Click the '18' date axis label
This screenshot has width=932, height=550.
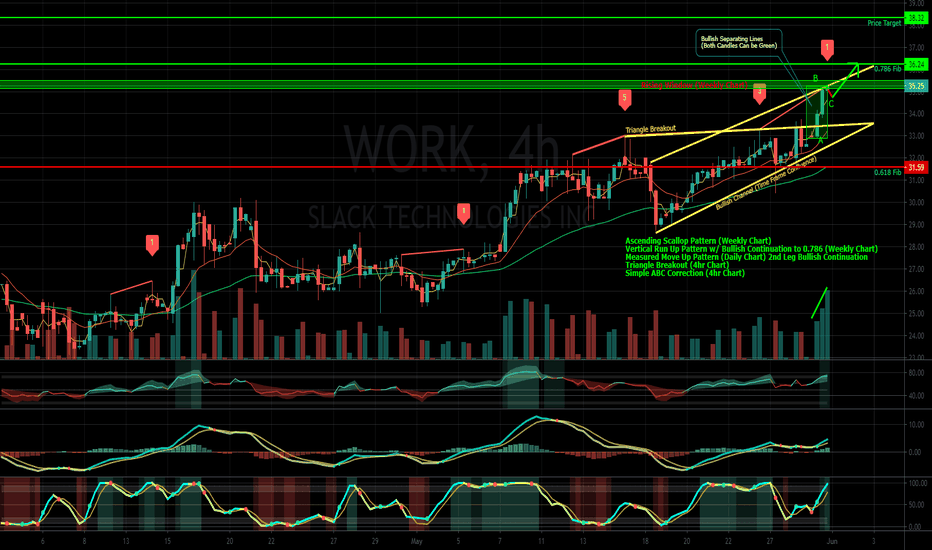[x=645, y=542]
